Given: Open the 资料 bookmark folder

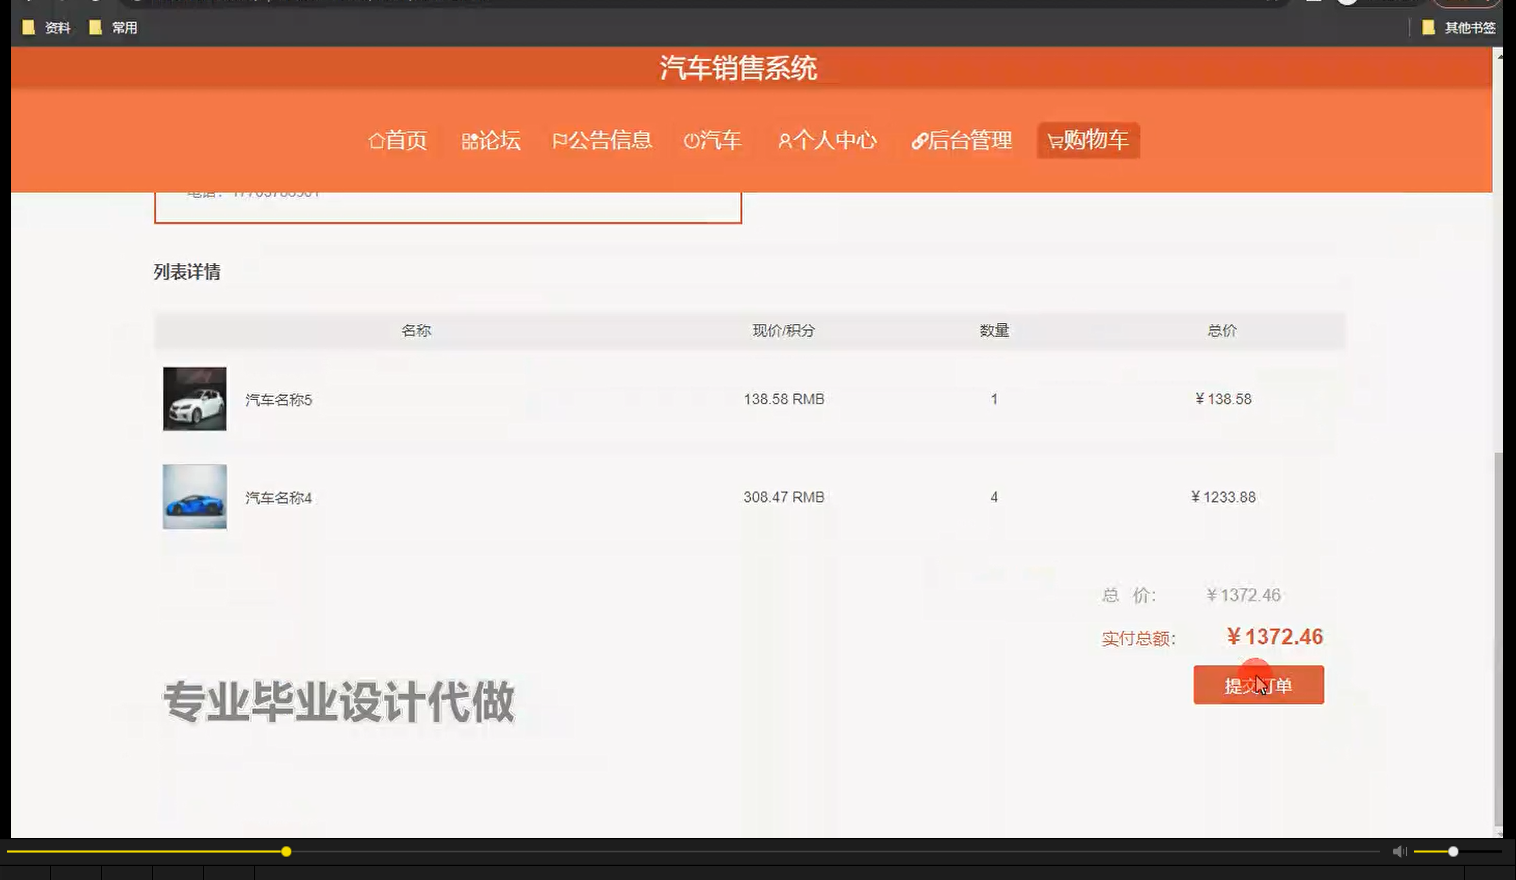Looking at the screenshot, I should click(47, 27).
